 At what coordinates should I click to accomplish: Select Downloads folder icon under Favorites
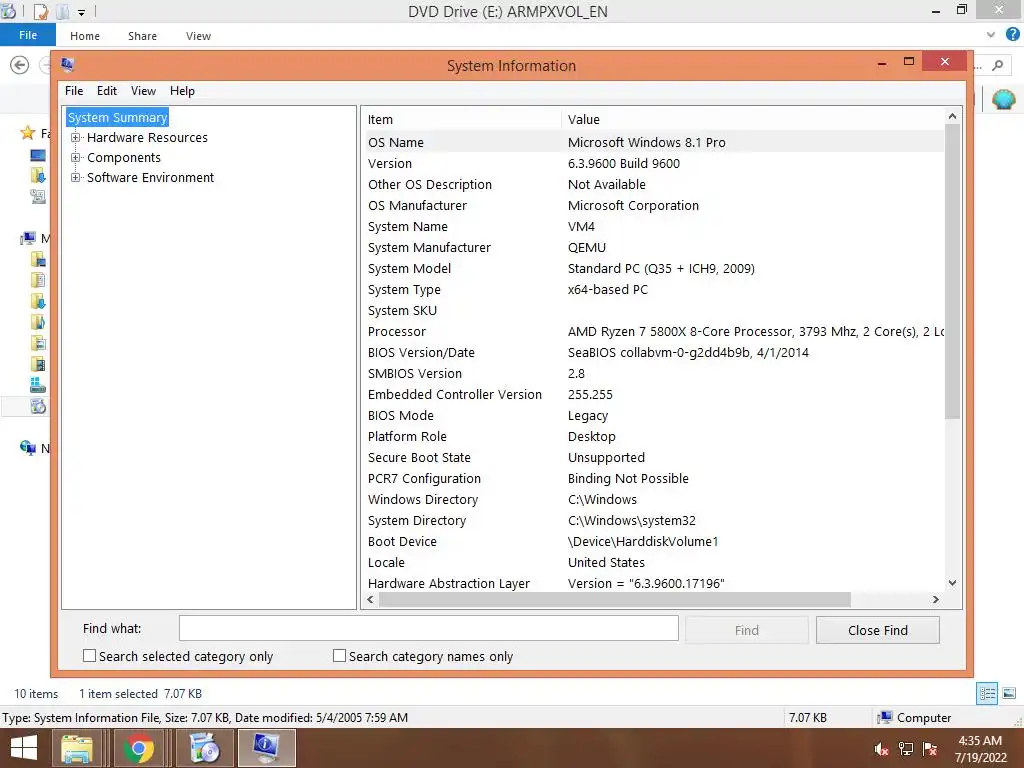(x=38, y=175)
